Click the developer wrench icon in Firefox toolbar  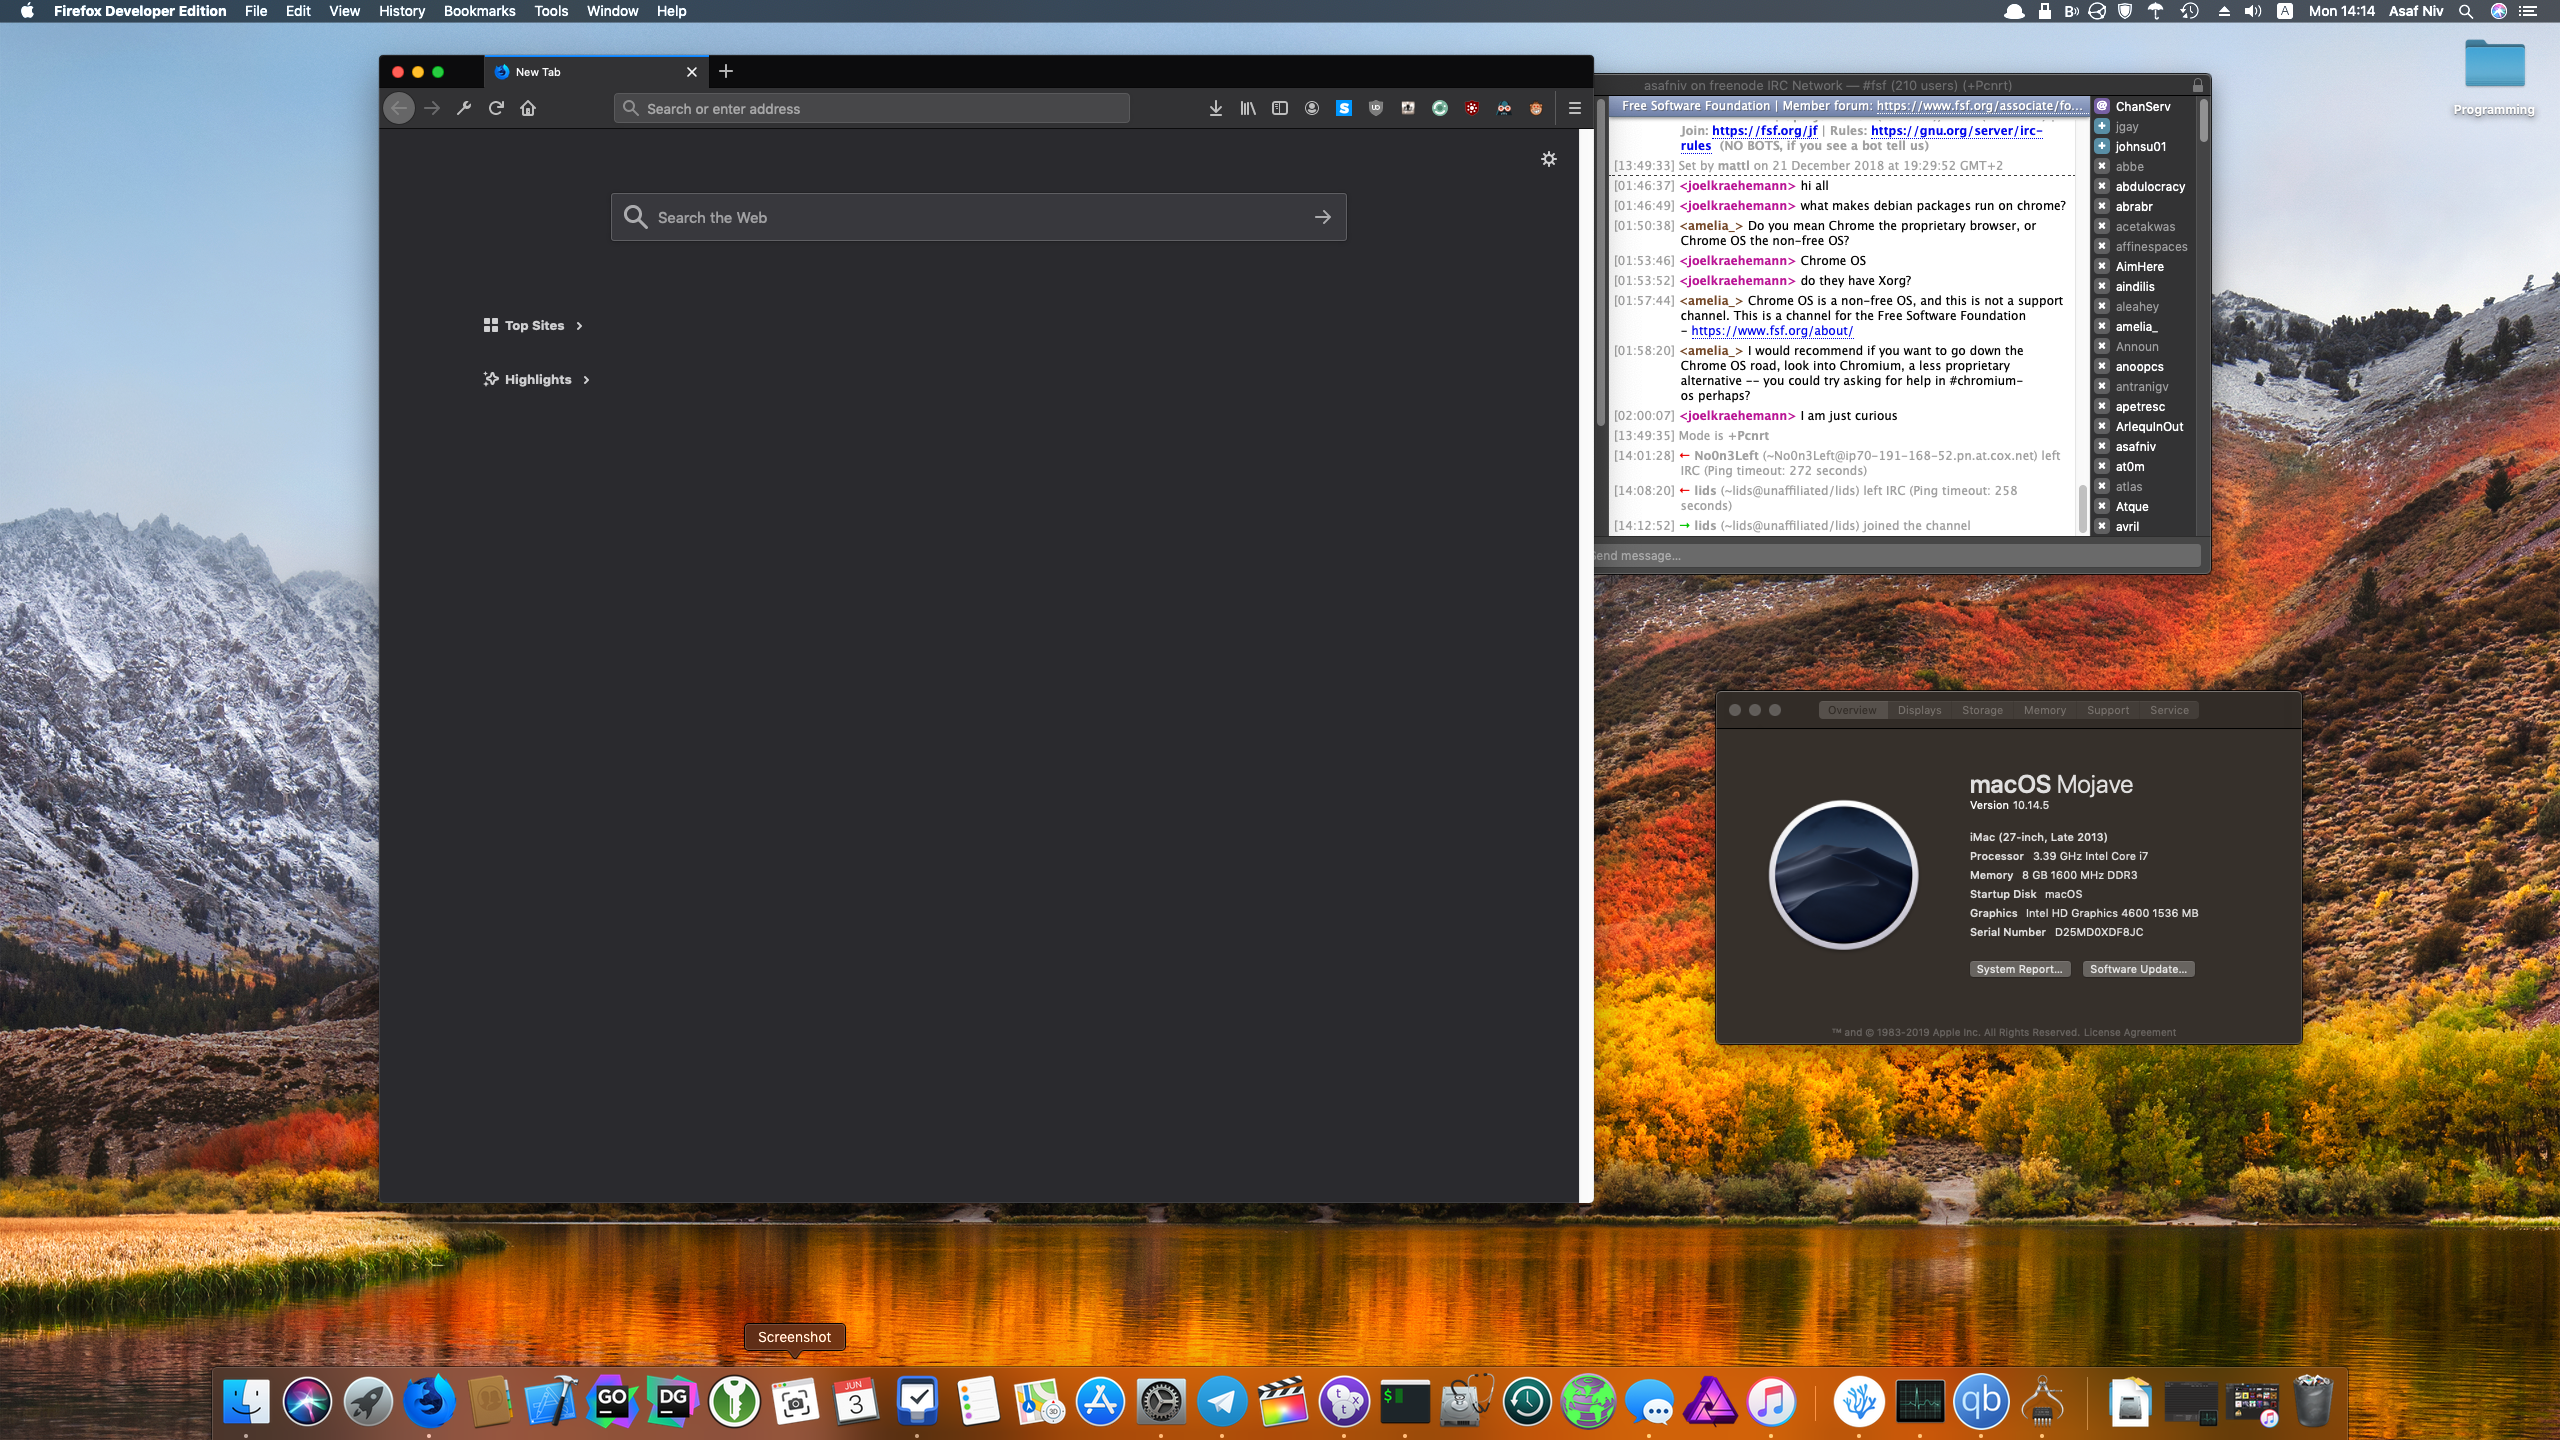(x=464, y=108)
